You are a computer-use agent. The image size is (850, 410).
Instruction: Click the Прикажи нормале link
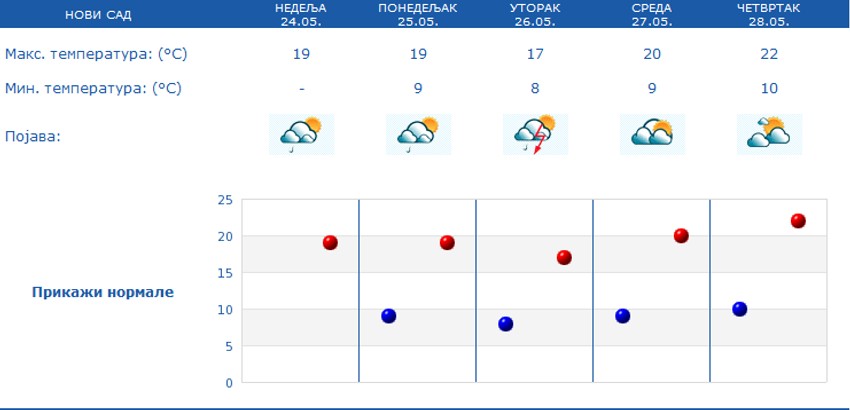click(x=103, y=292)
